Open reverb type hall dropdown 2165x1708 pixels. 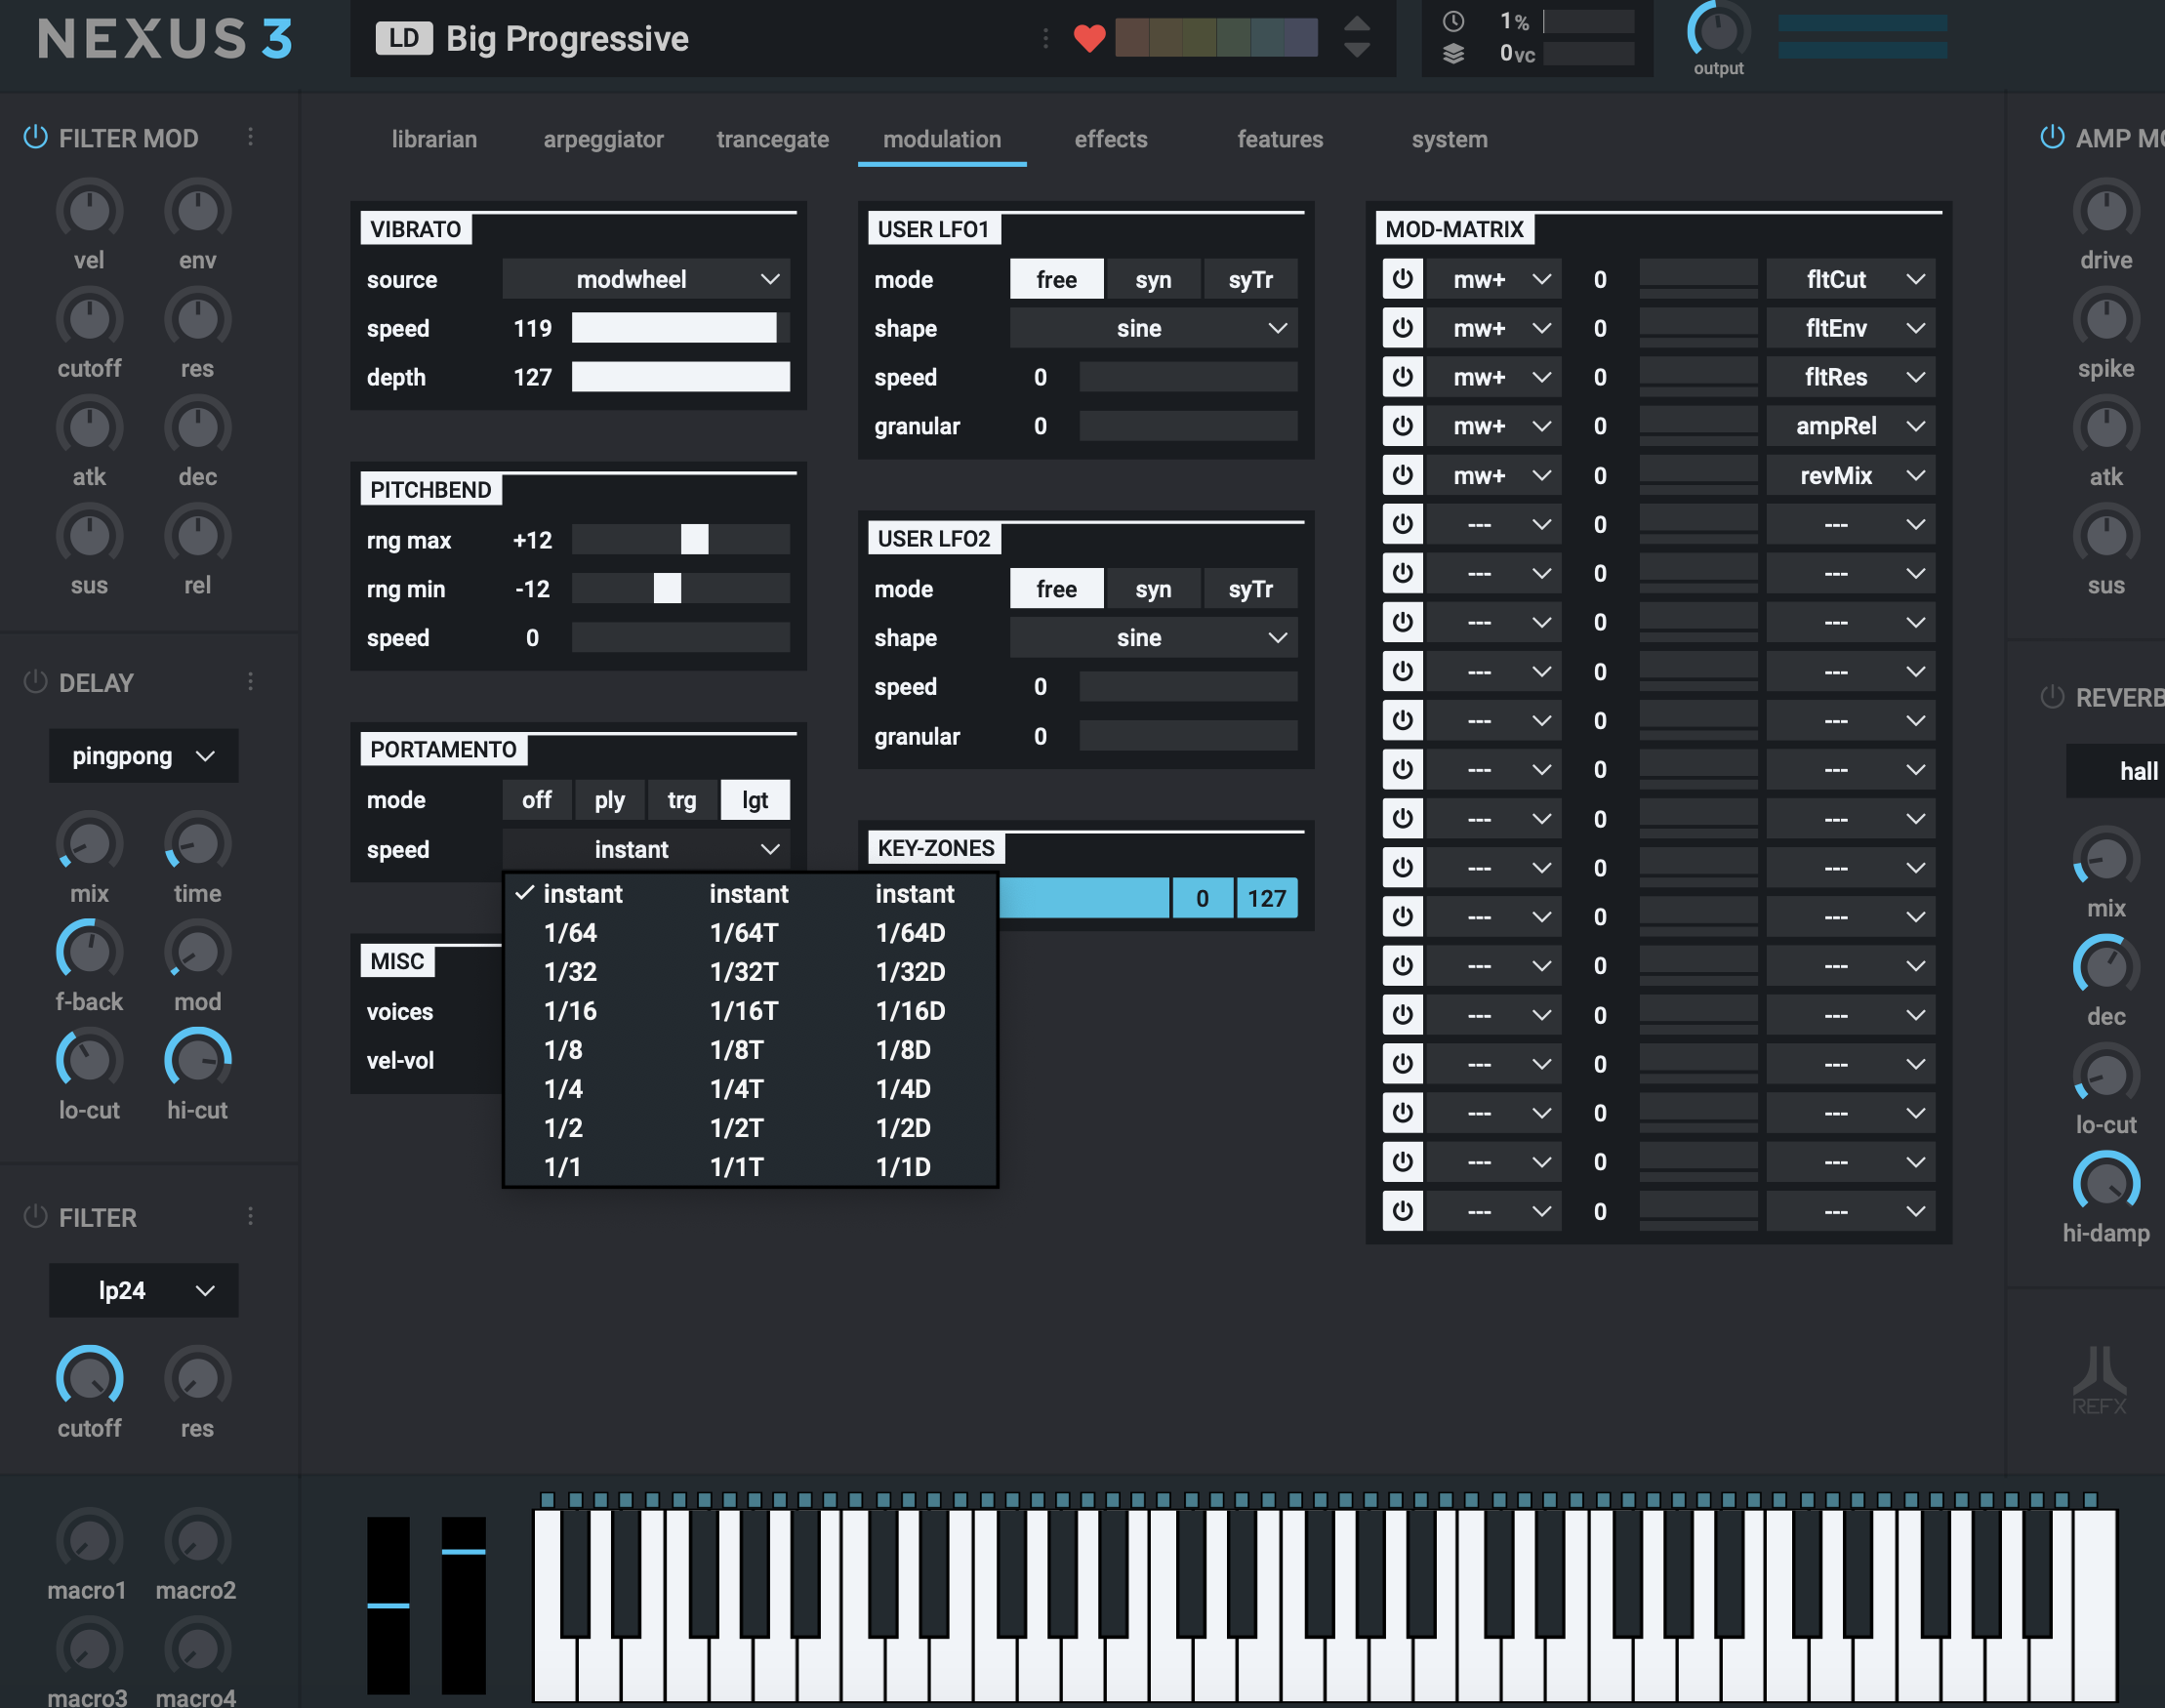click(2115, 771)
